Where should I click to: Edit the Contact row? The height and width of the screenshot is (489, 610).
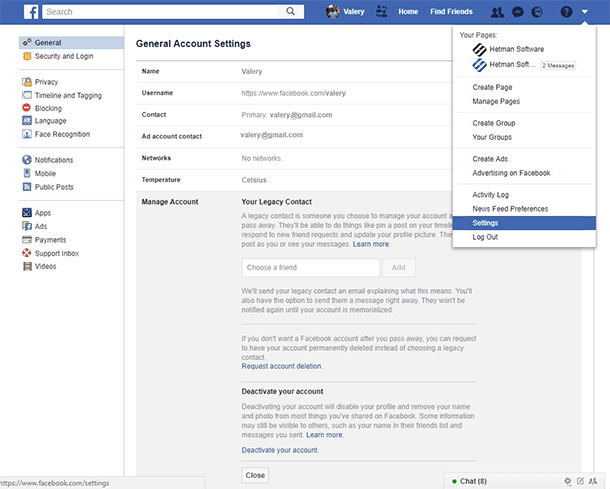pos(294,115)
